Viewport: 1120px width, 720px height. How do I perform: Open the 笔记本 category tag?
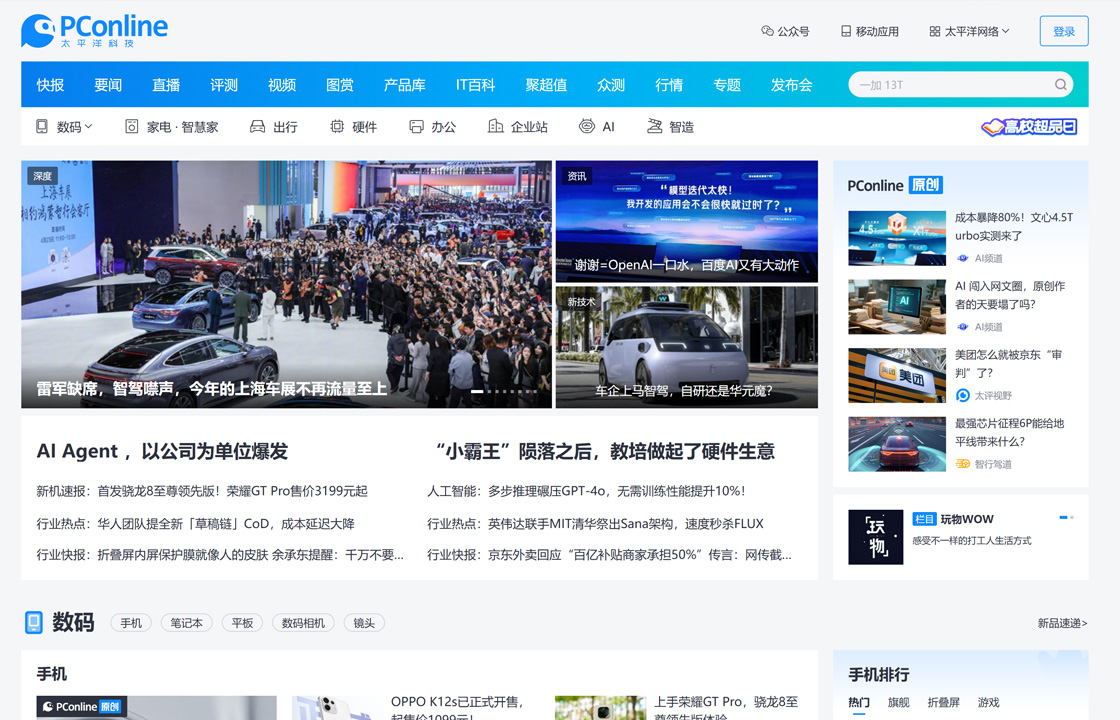(186, 623)
